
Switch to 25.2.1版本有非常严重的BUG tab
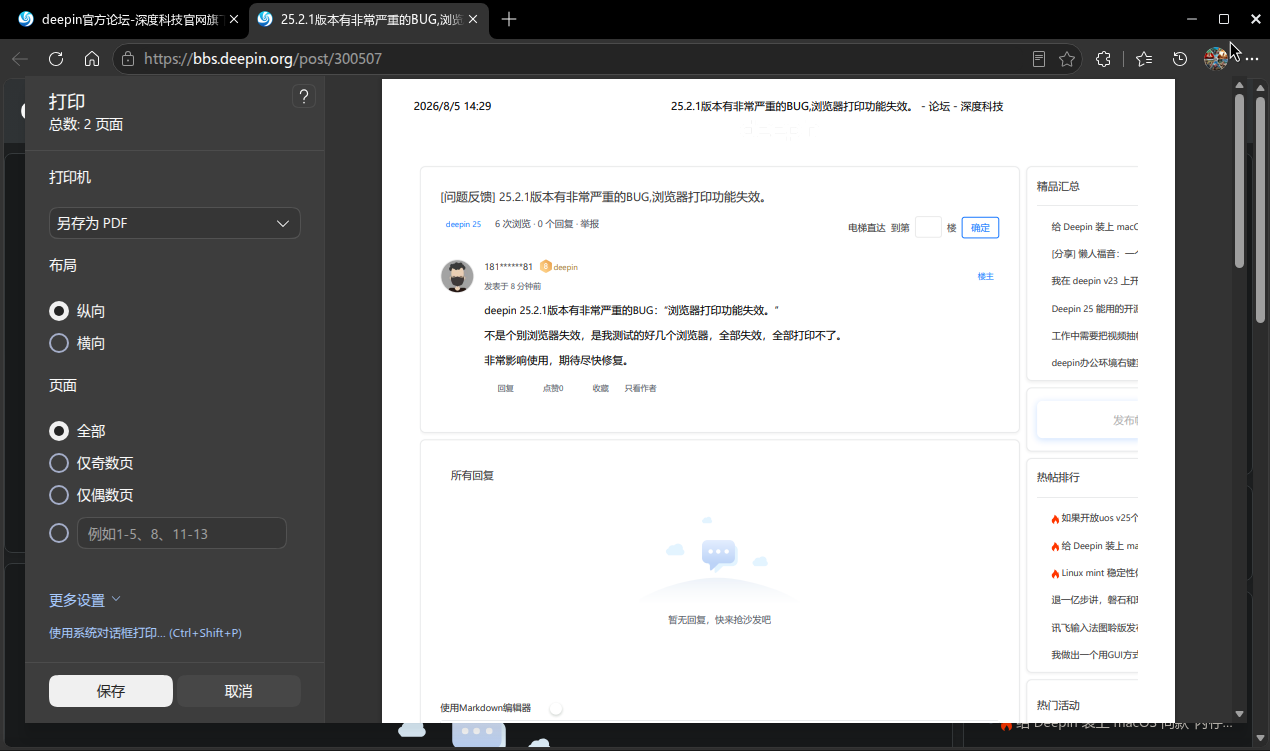coord(367,19)
